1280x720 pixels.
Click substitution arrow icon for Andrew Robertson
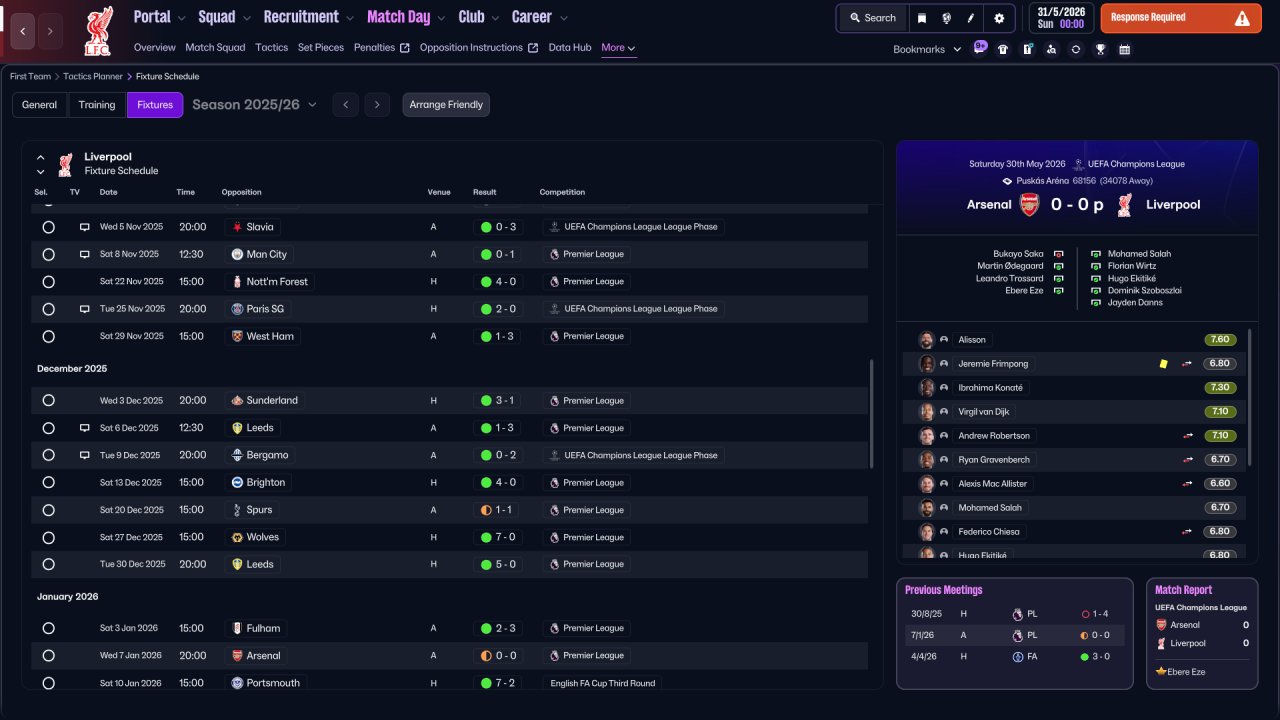pyautogui.click(x=1189, y=436)
